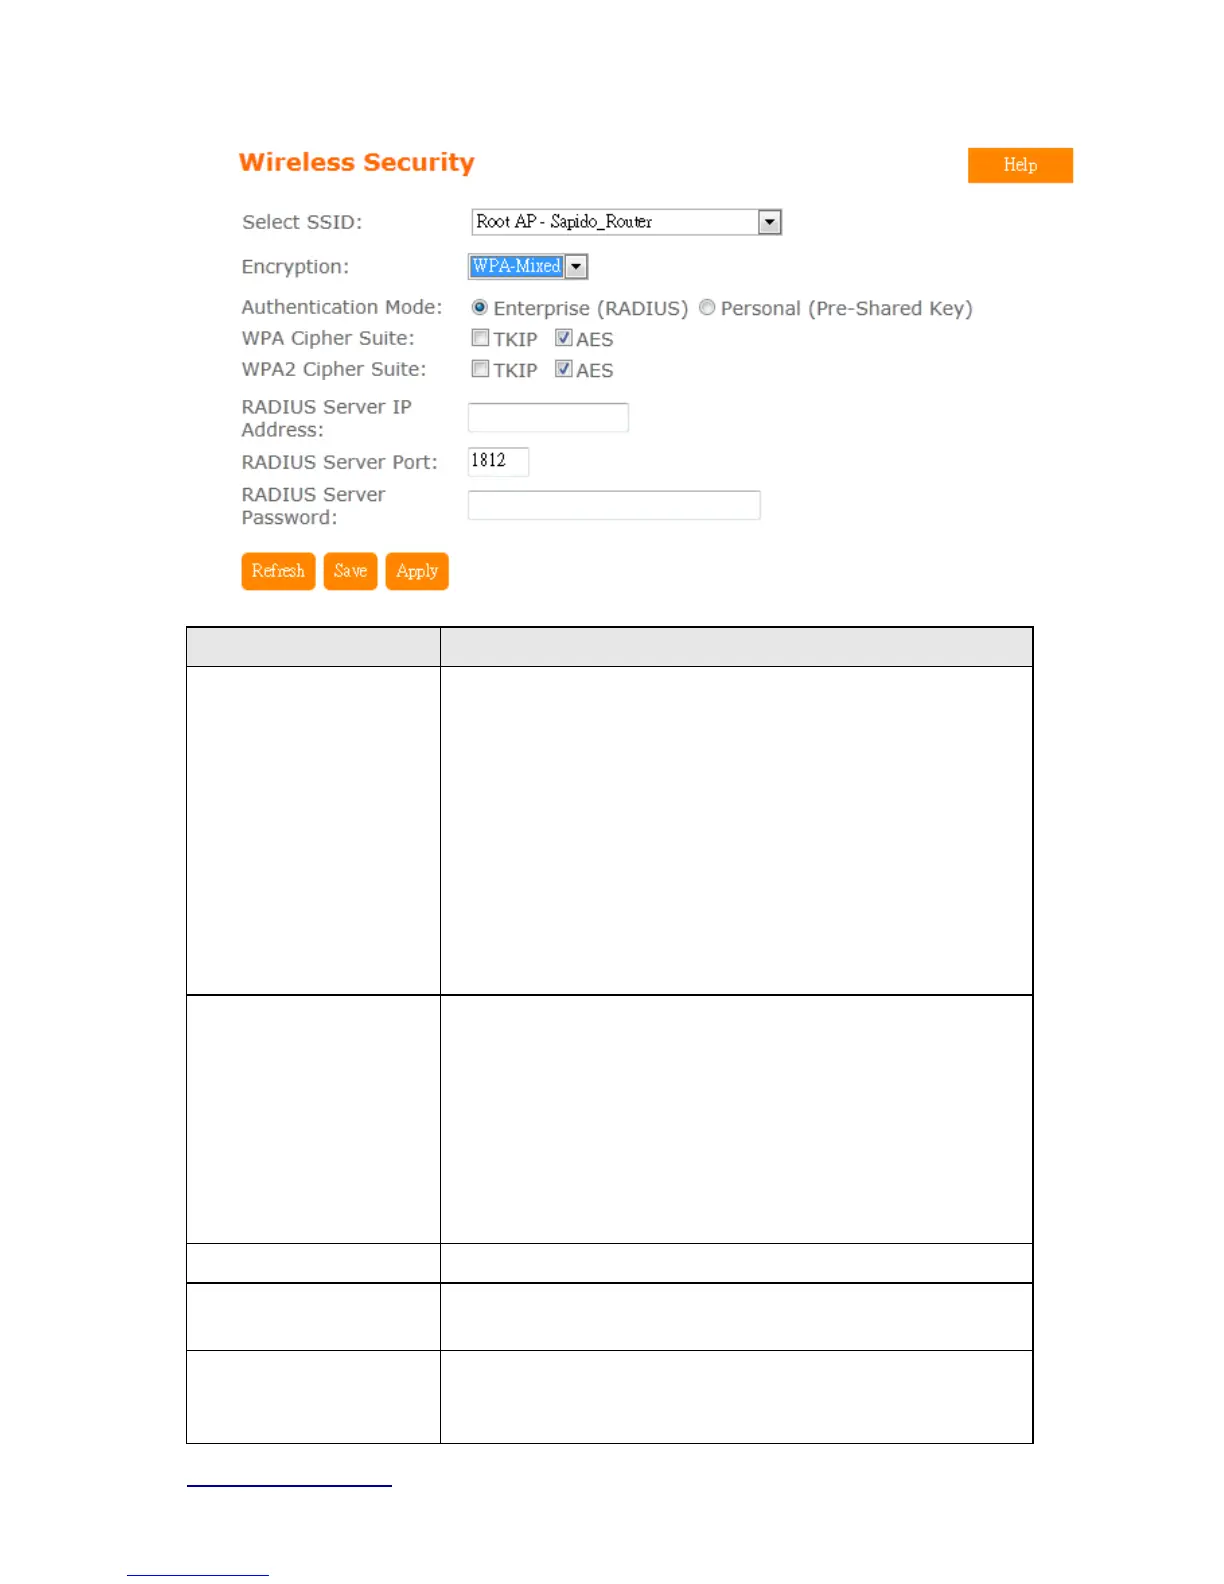Enable TKIP for WPA Cipher Suite
This screenshot has width=1224, height=1584.
480,338
